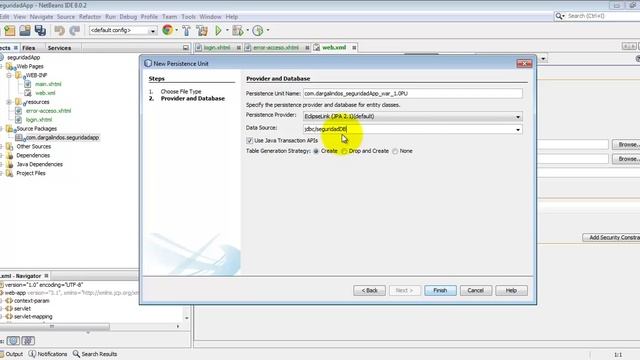Select Project Files in project tree
Image resolution: width=640 pixels, height=360 pixels.
[x=31, y=173]
